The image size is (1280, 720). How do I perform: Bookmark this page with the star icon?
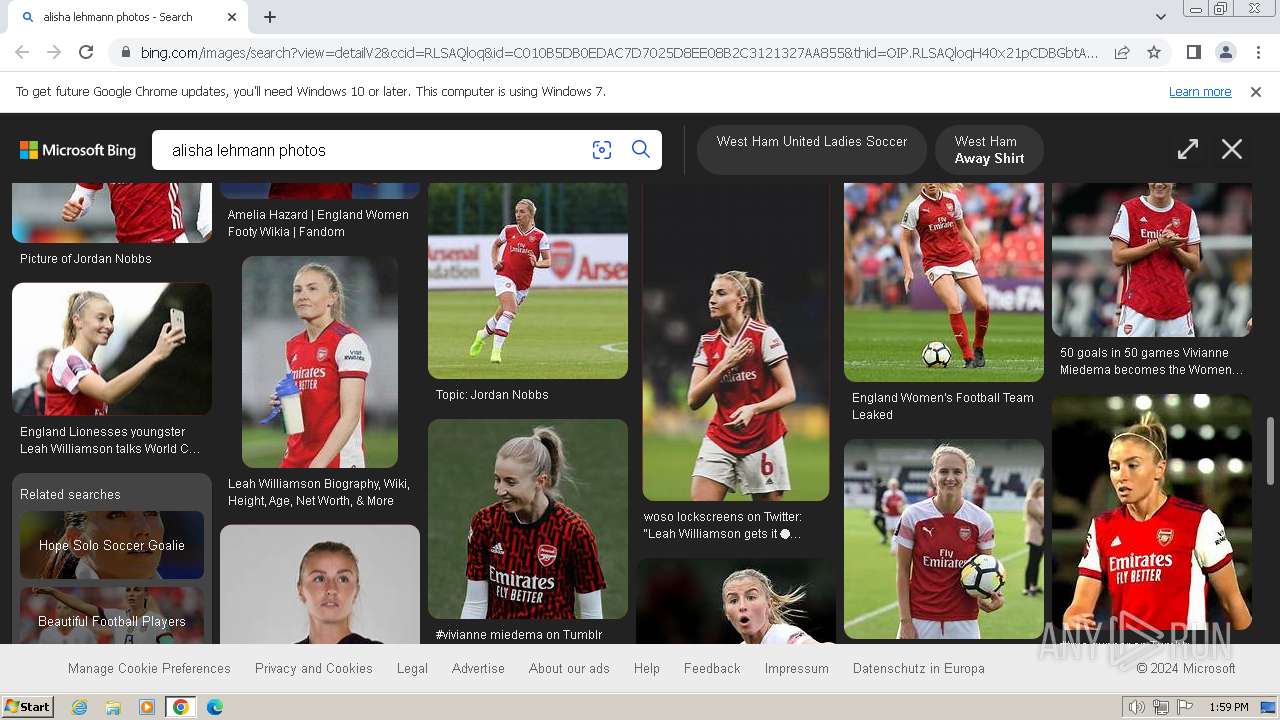[1154, 52]
